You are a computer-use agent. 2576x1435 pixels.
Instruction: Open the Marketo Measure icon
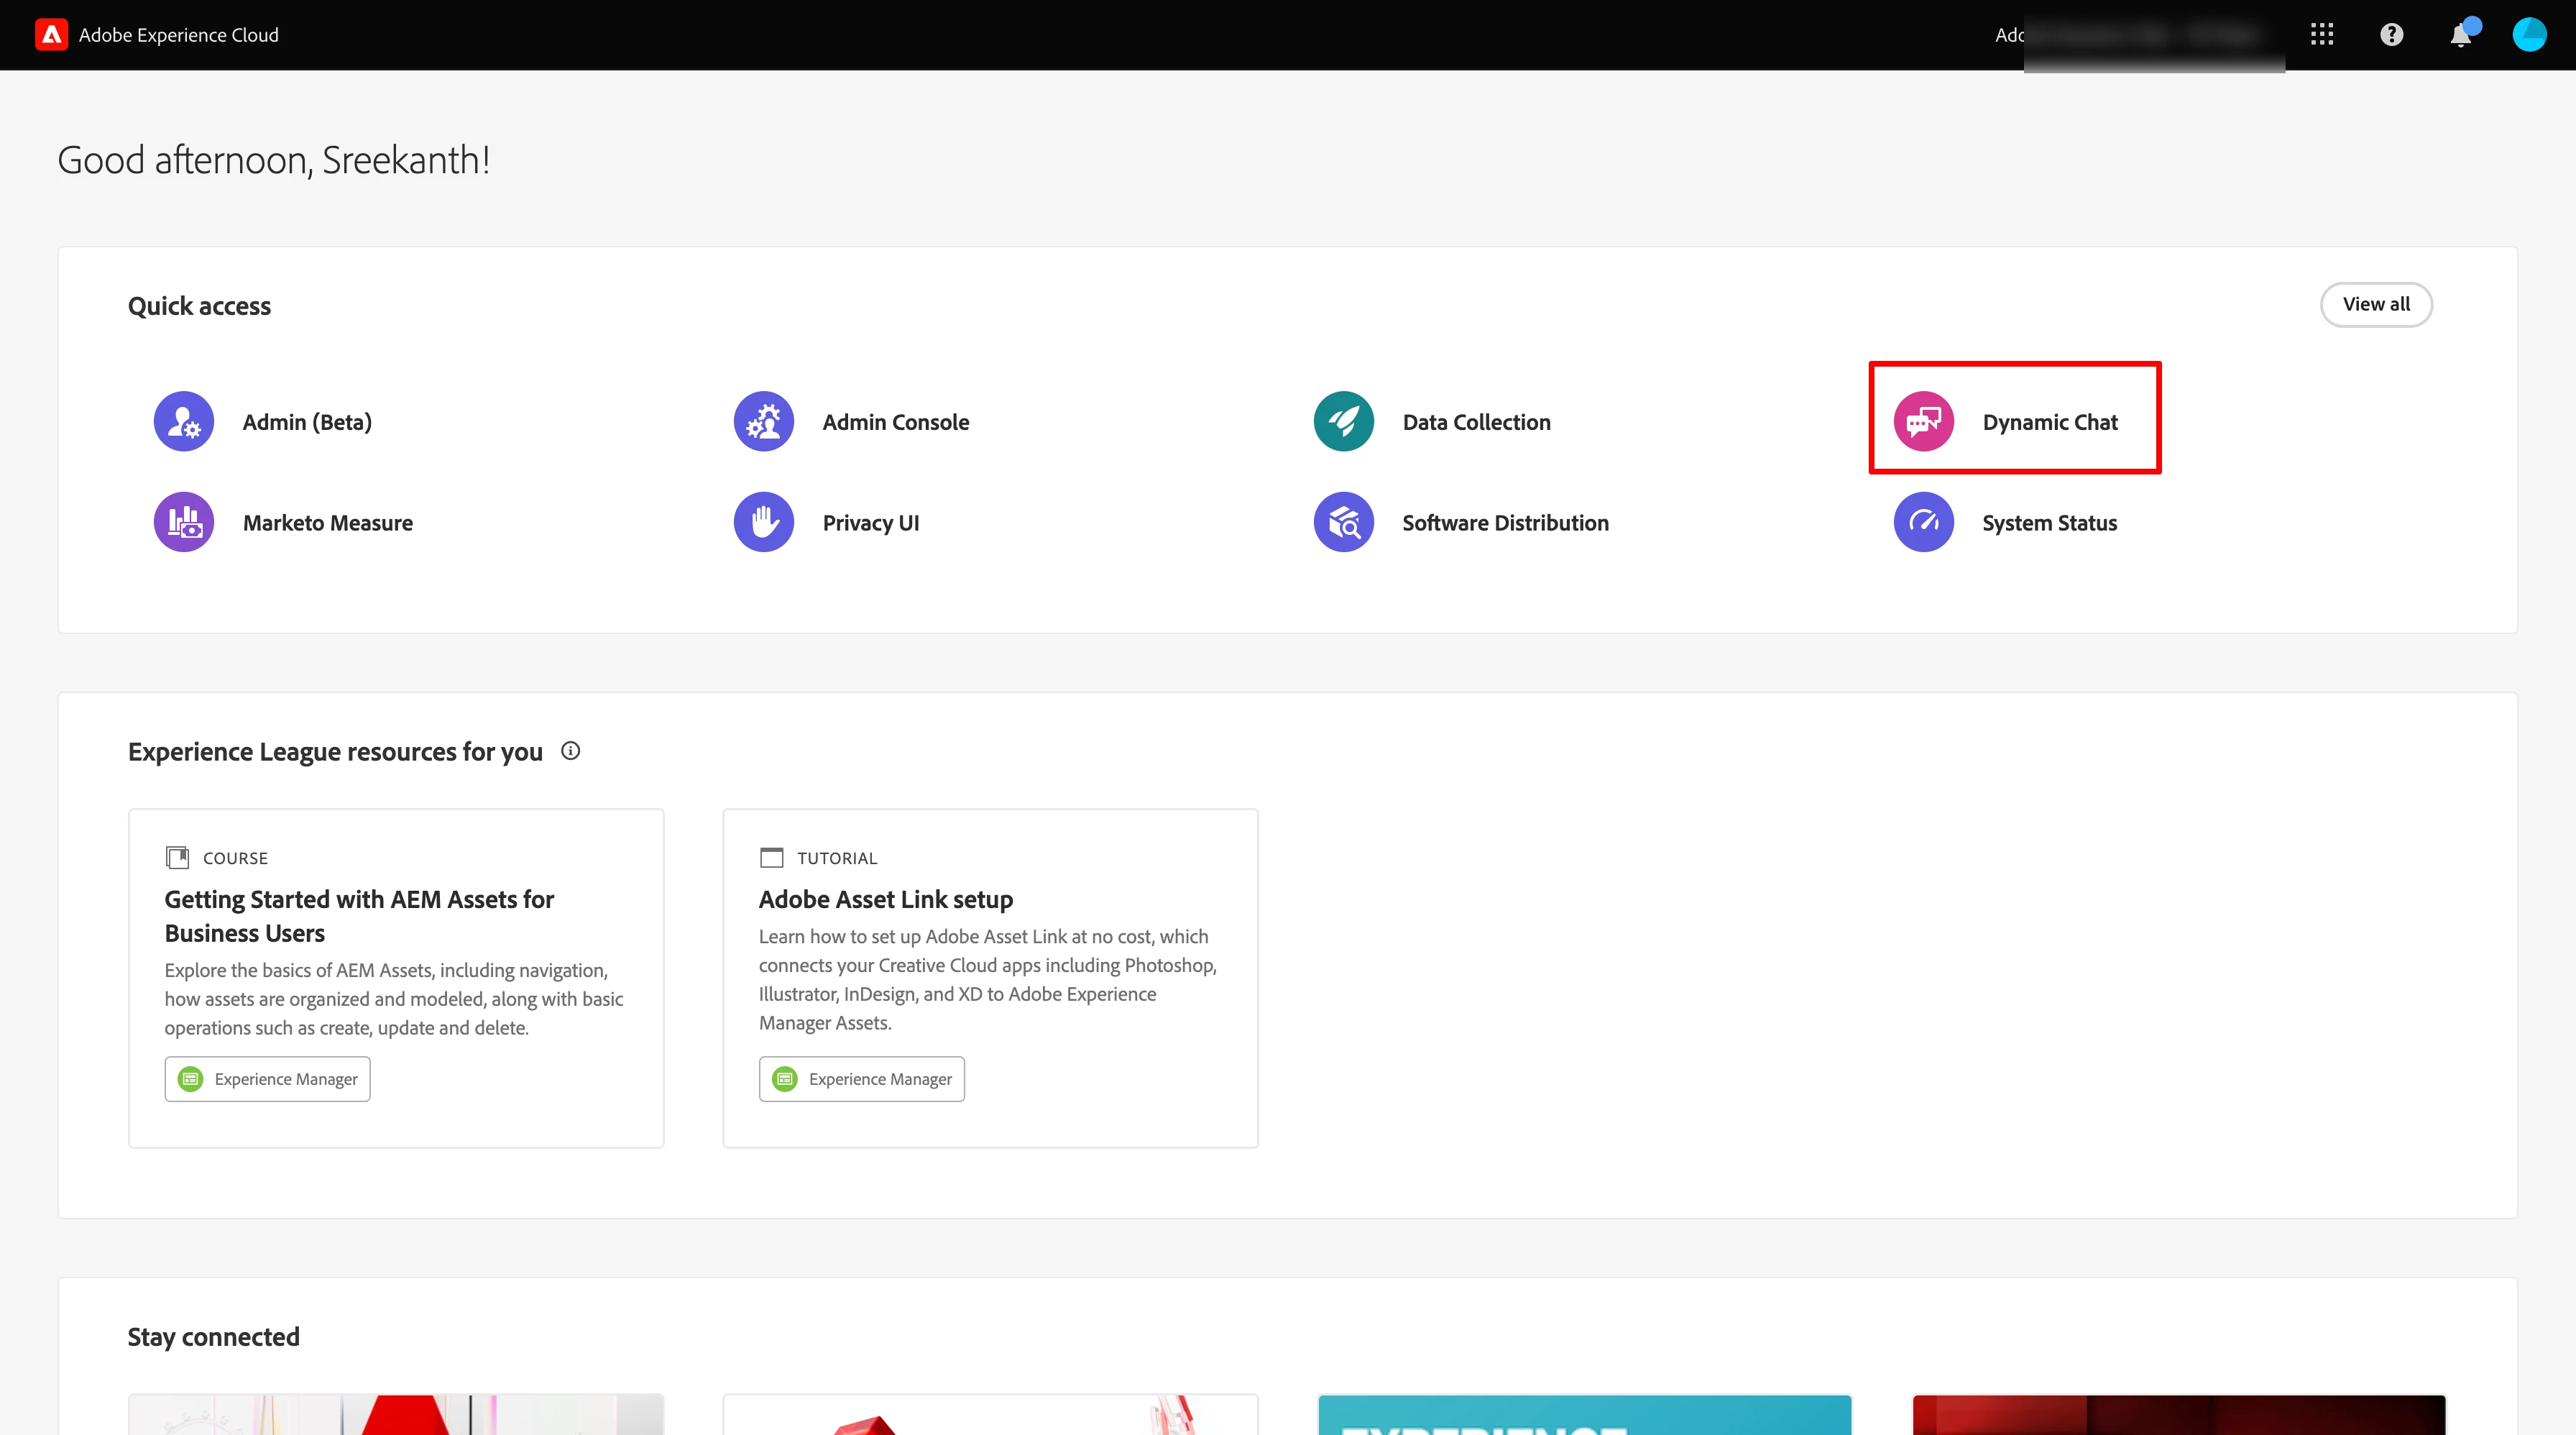point(184,522)
